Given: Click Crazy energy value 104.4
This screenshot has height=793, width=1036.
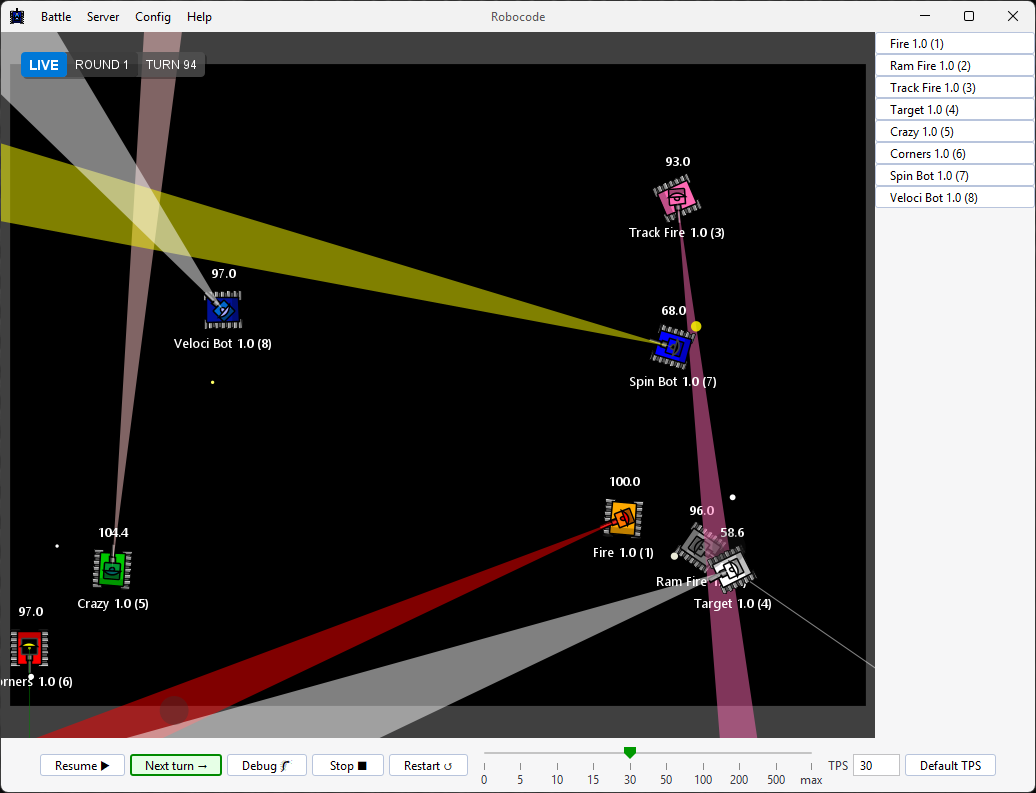Looking at the screenshot, I should point(114,533).
